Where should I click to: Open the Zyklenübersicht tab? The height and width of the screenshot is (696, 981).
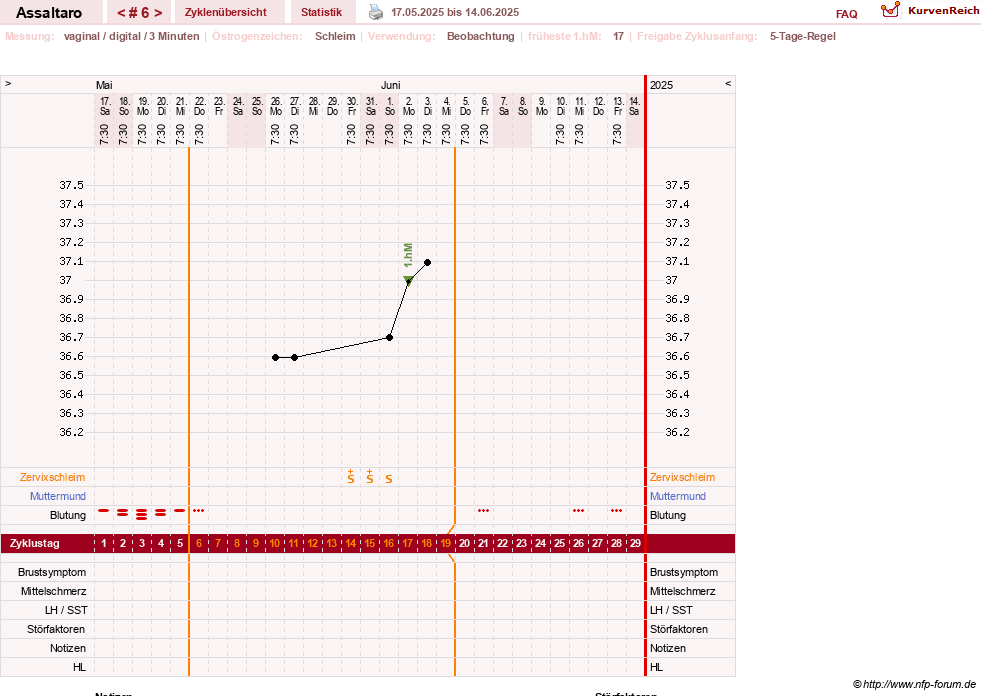pyautogui.click(x=225, y=12)
